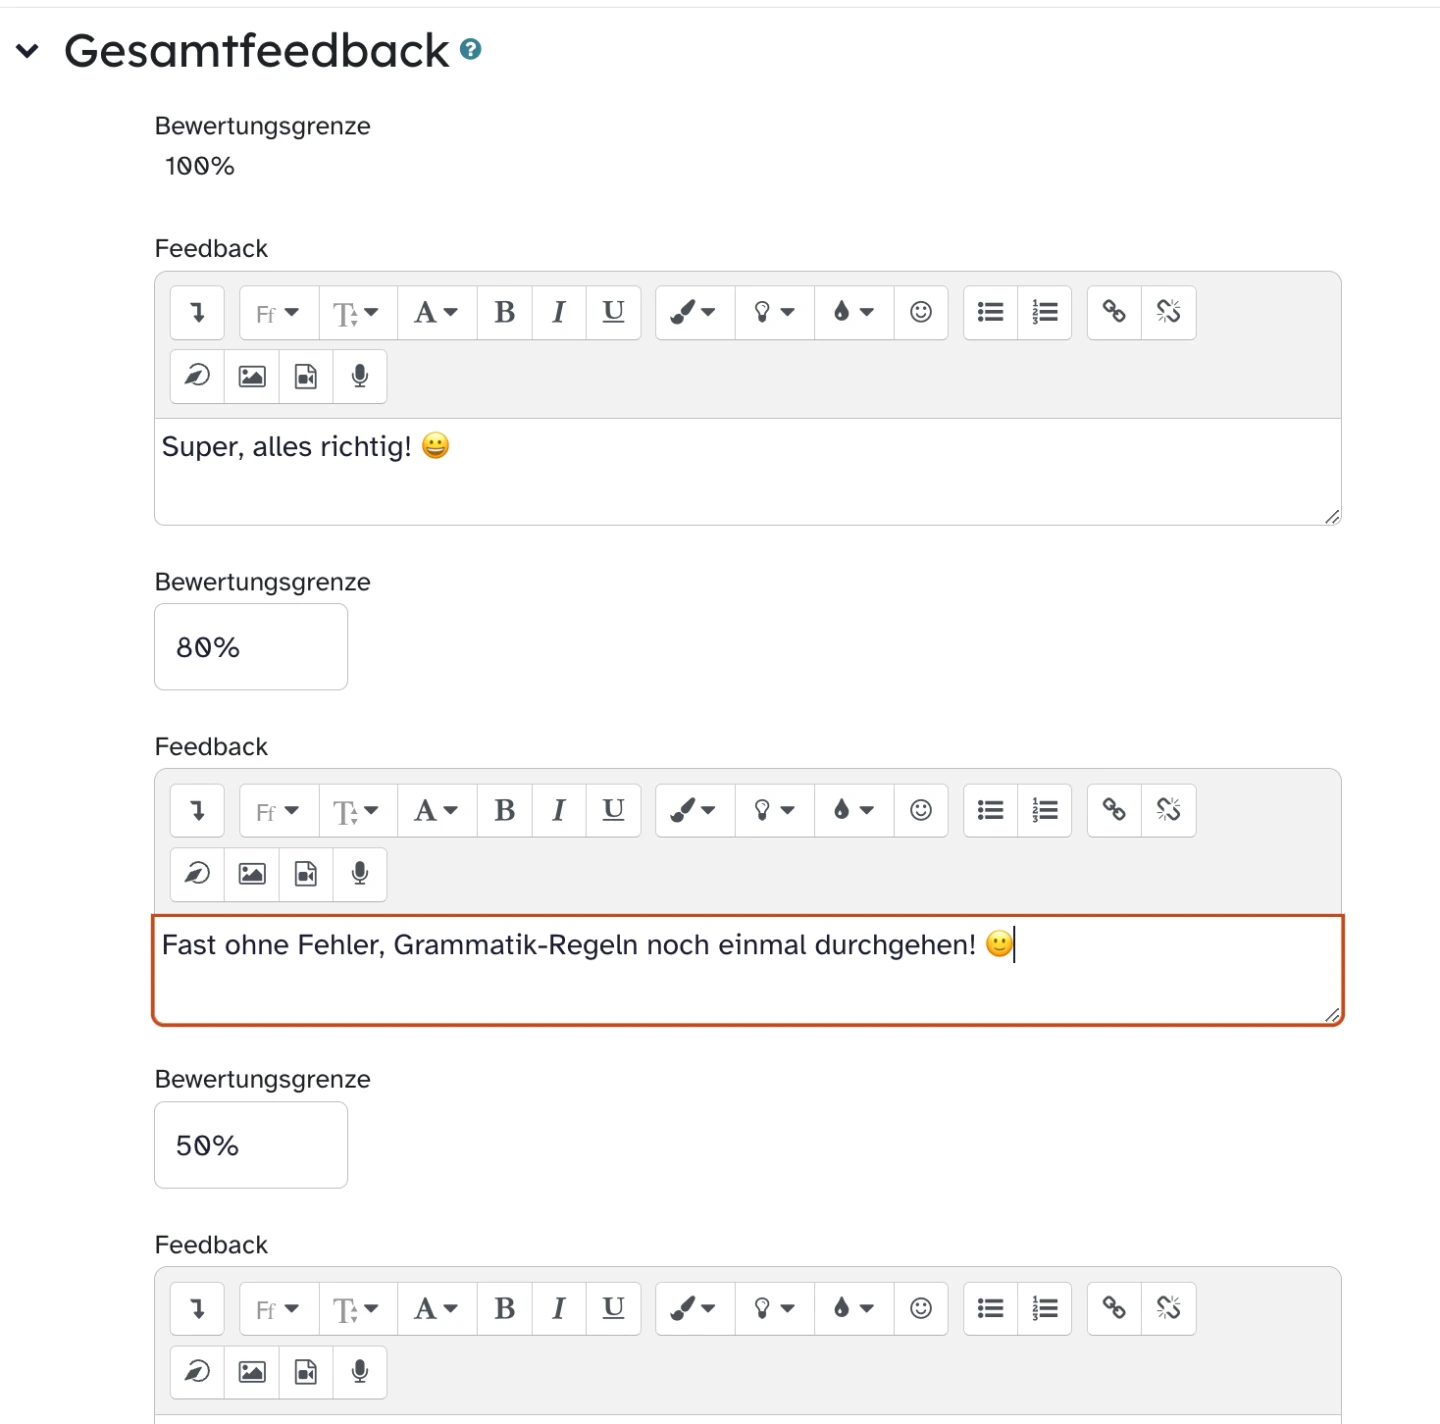Click the 80% Bewertungsgrenze input field
The height and width of the screenshot is (1424, 1440).
click(251, 647)
